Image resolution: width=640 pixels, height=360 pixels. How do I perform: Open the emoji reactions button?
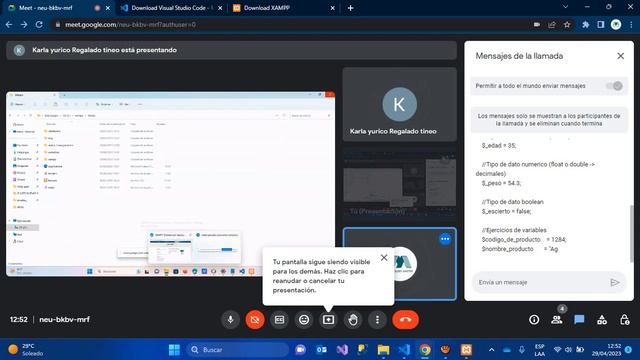[304, 320]
